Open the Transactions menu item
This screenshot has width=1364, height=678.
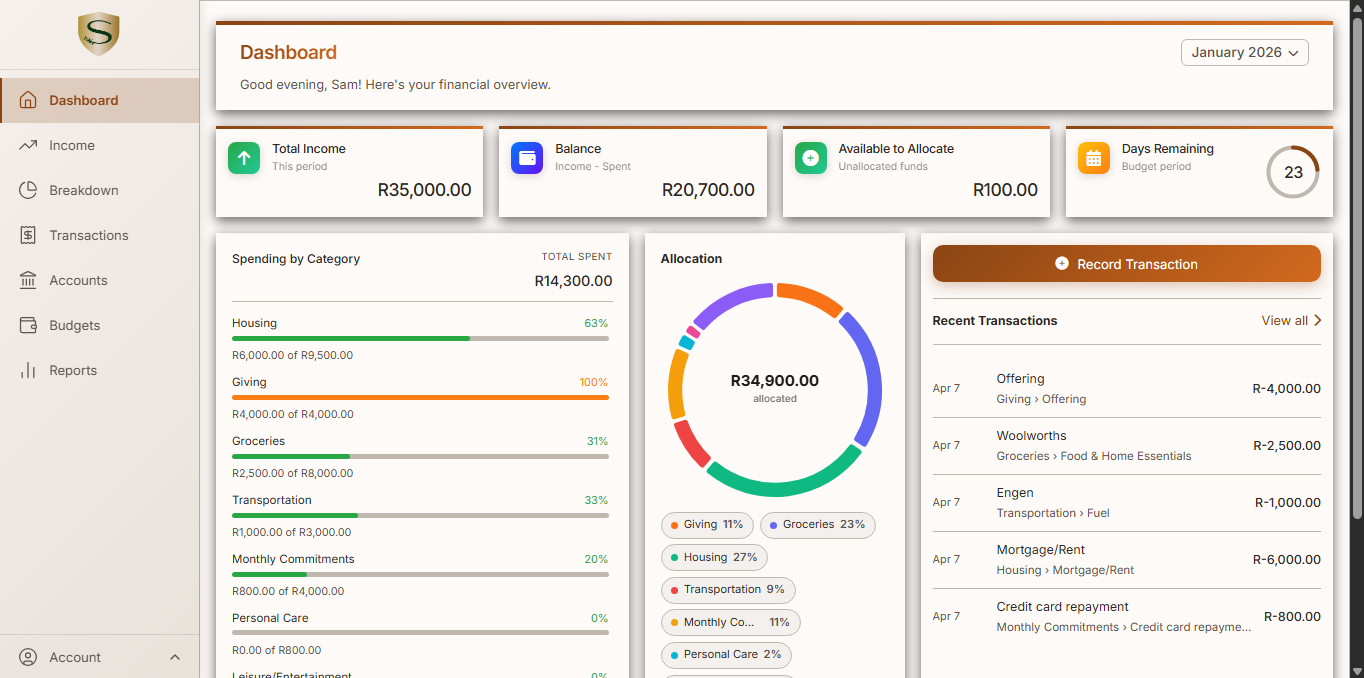[x=100, y=235]
